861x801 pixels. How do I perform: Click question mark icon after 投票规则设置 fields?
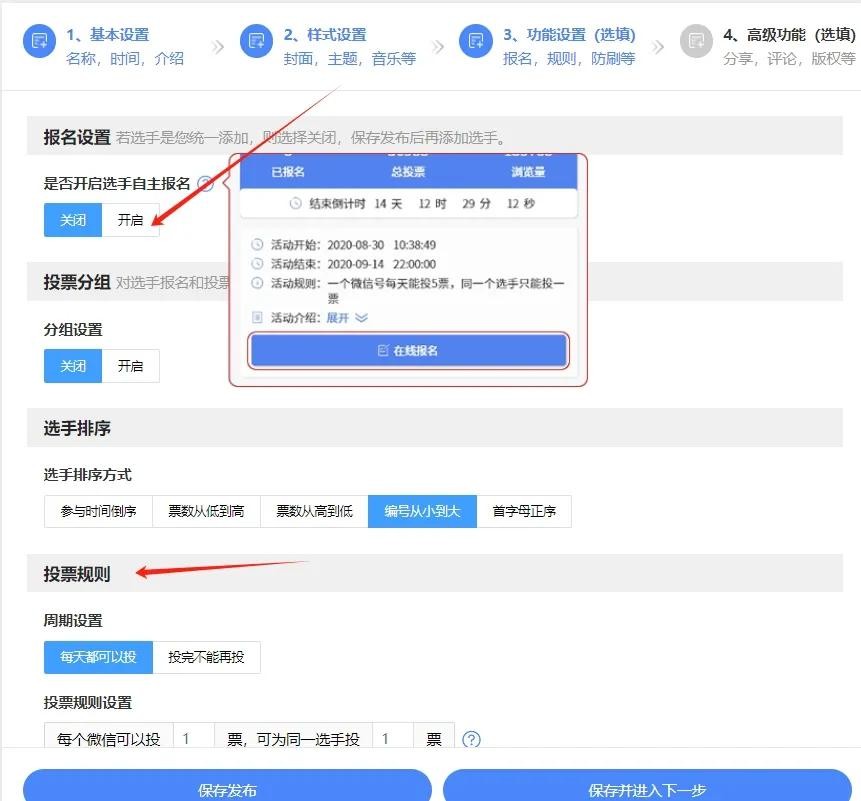[x=472, y=740]
